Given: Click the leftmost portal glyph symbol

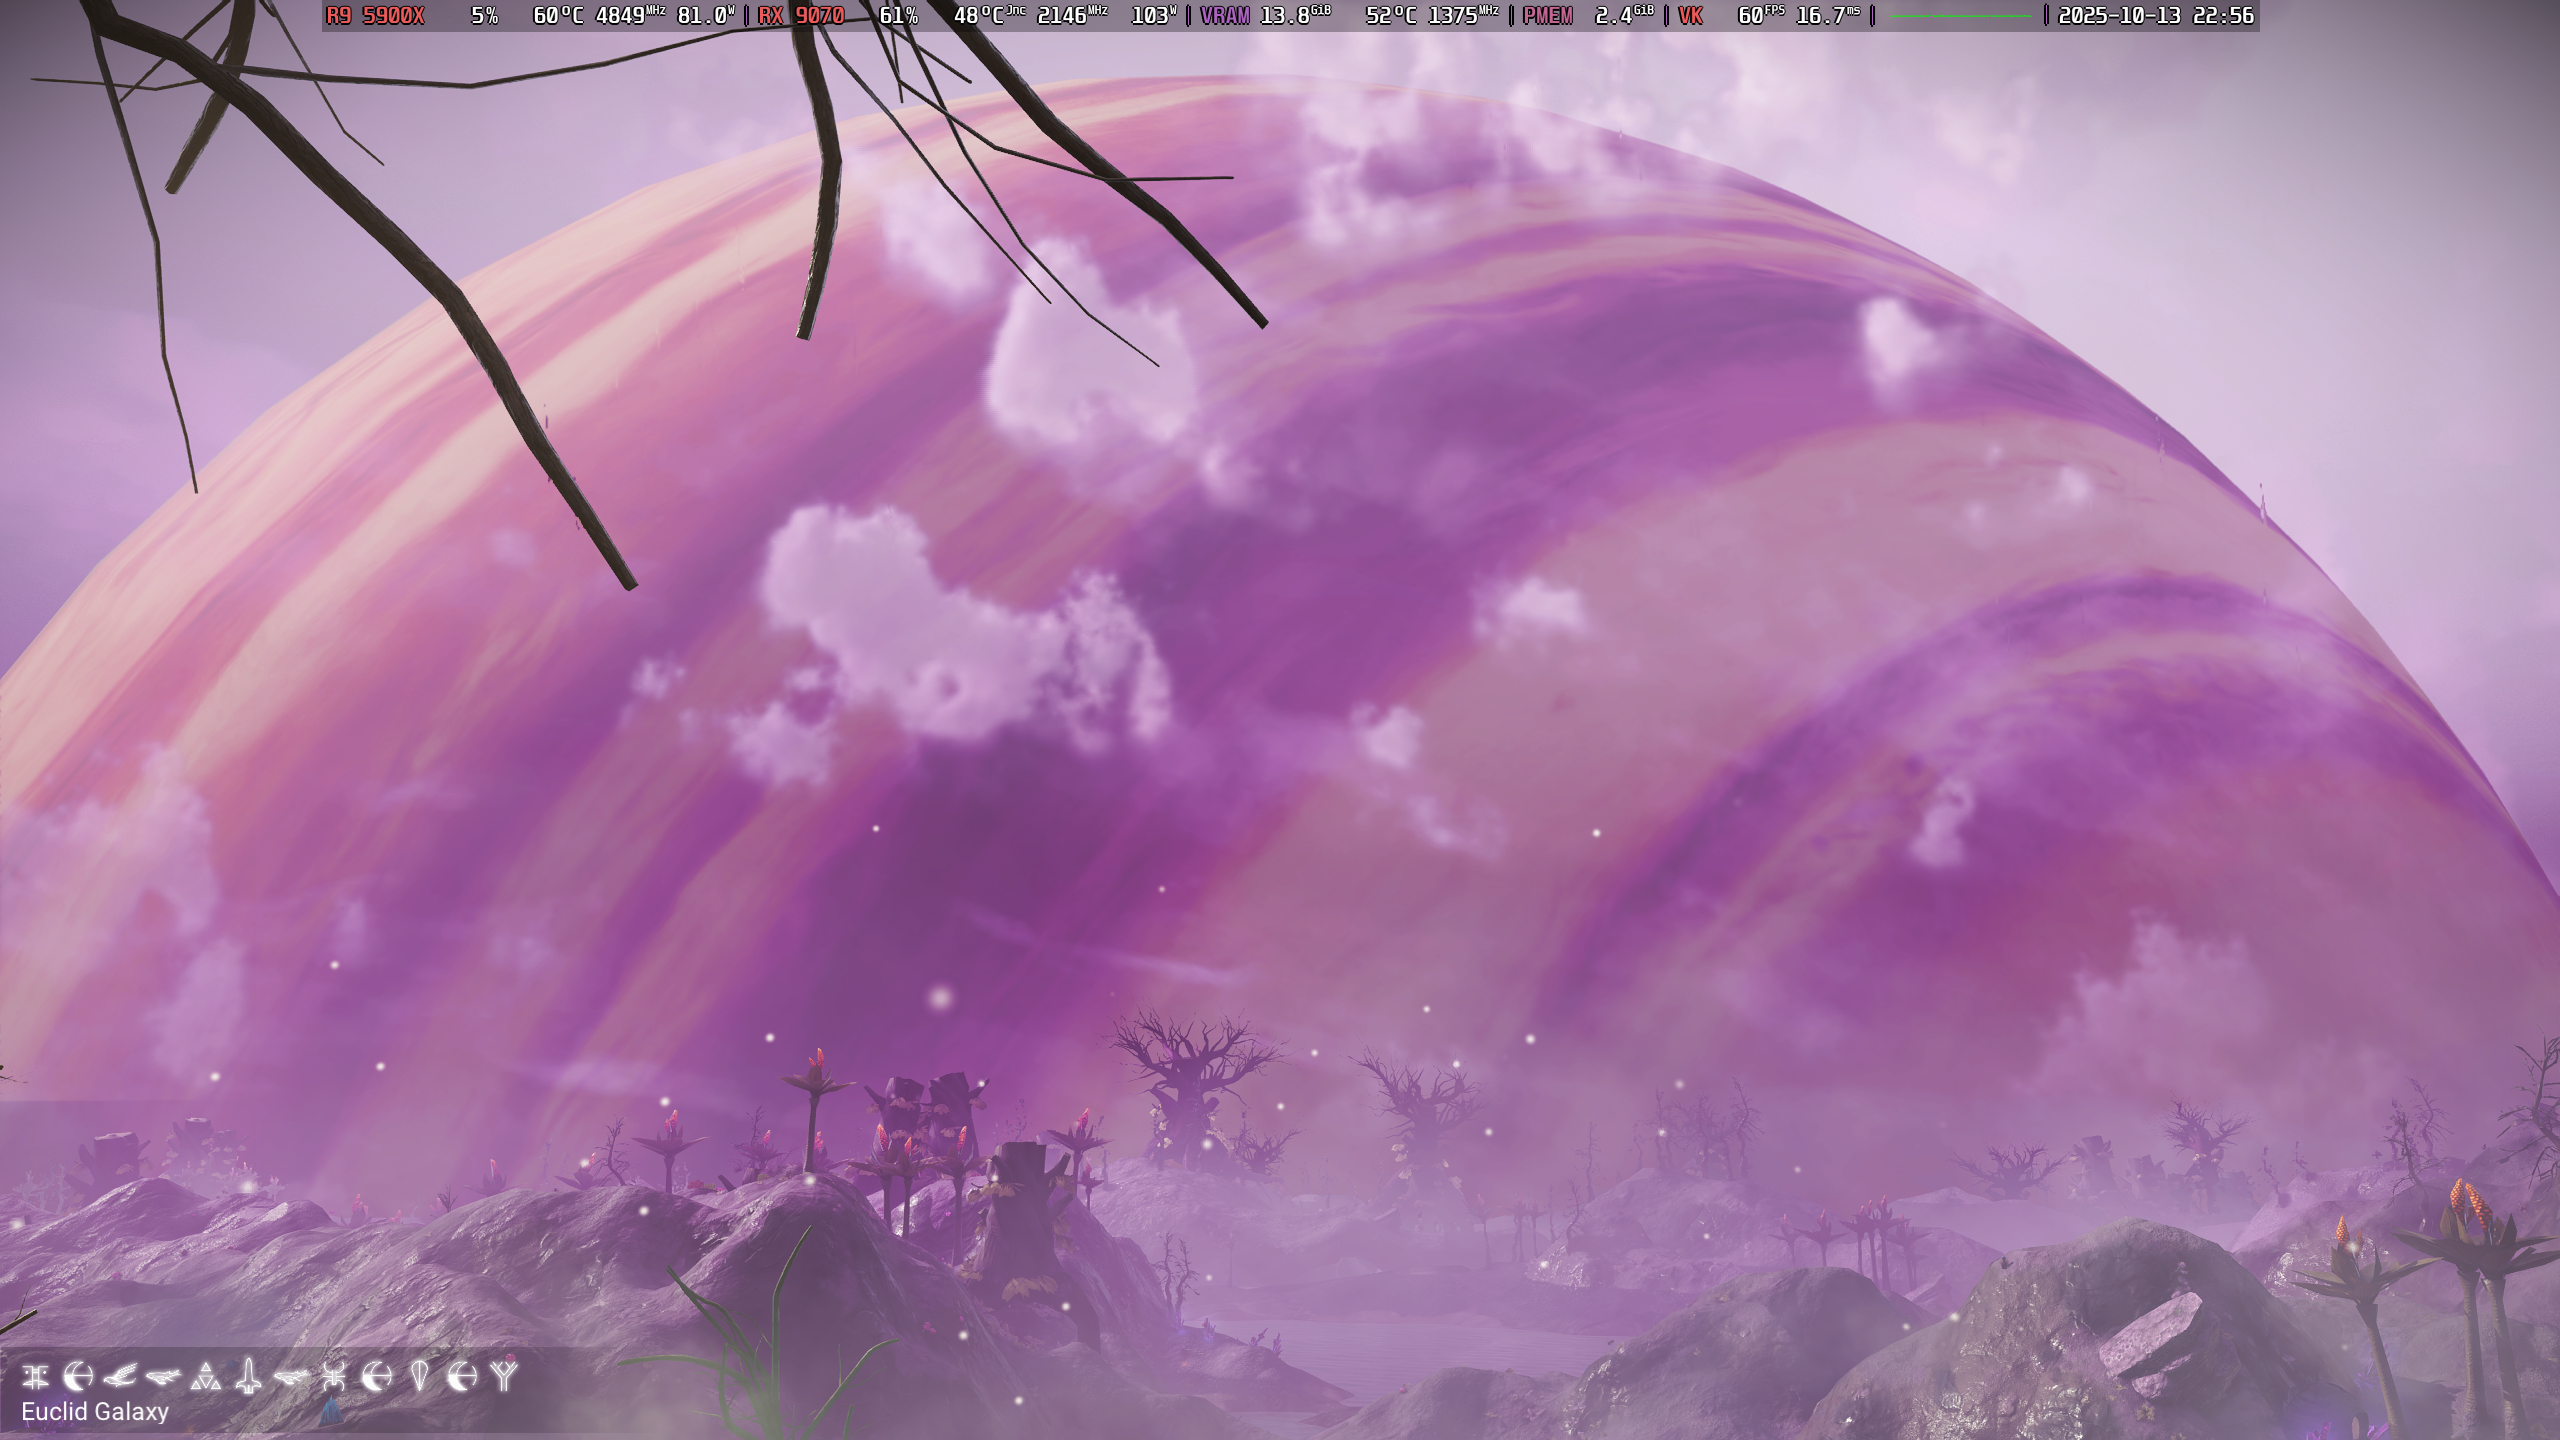Looking at the screenshot, I should (x=35, y=1377).
